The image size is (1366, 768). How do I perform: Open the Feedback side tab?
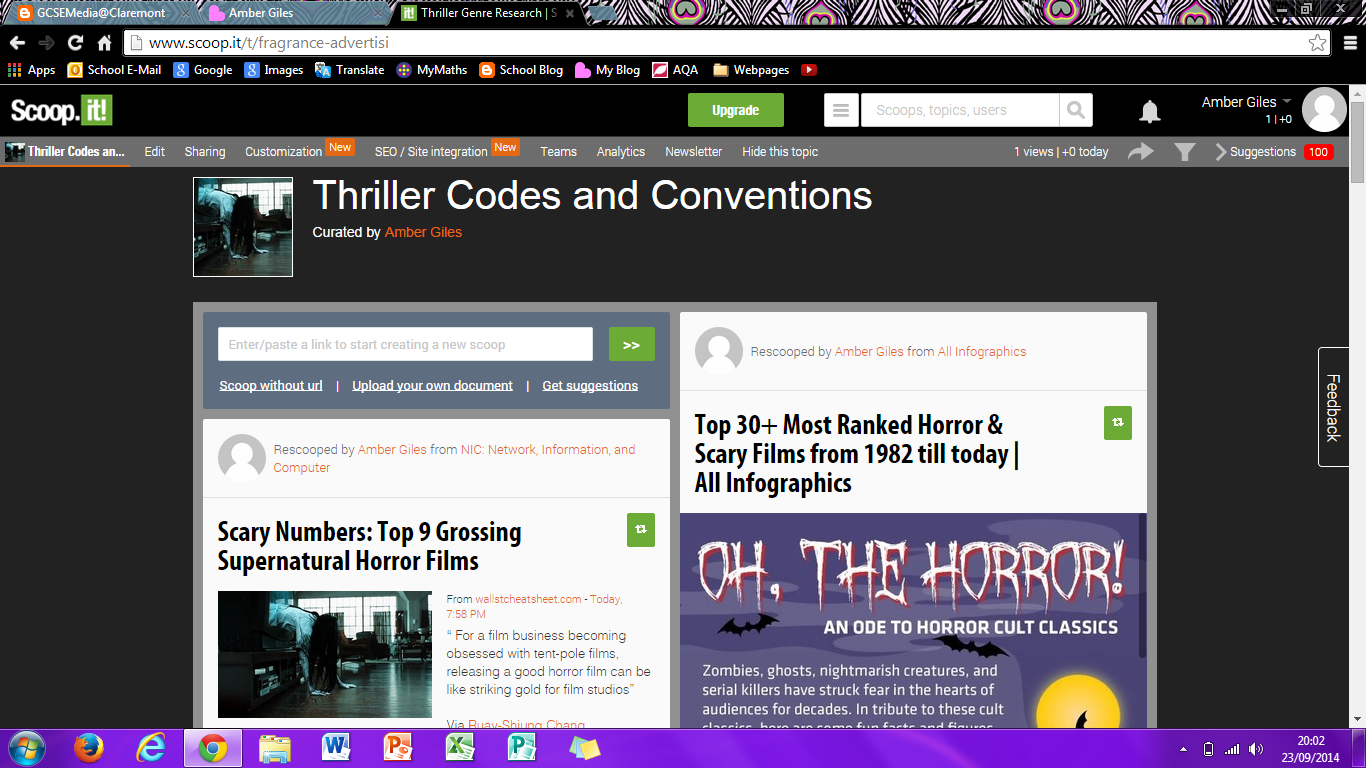(x=1333, y=407)
